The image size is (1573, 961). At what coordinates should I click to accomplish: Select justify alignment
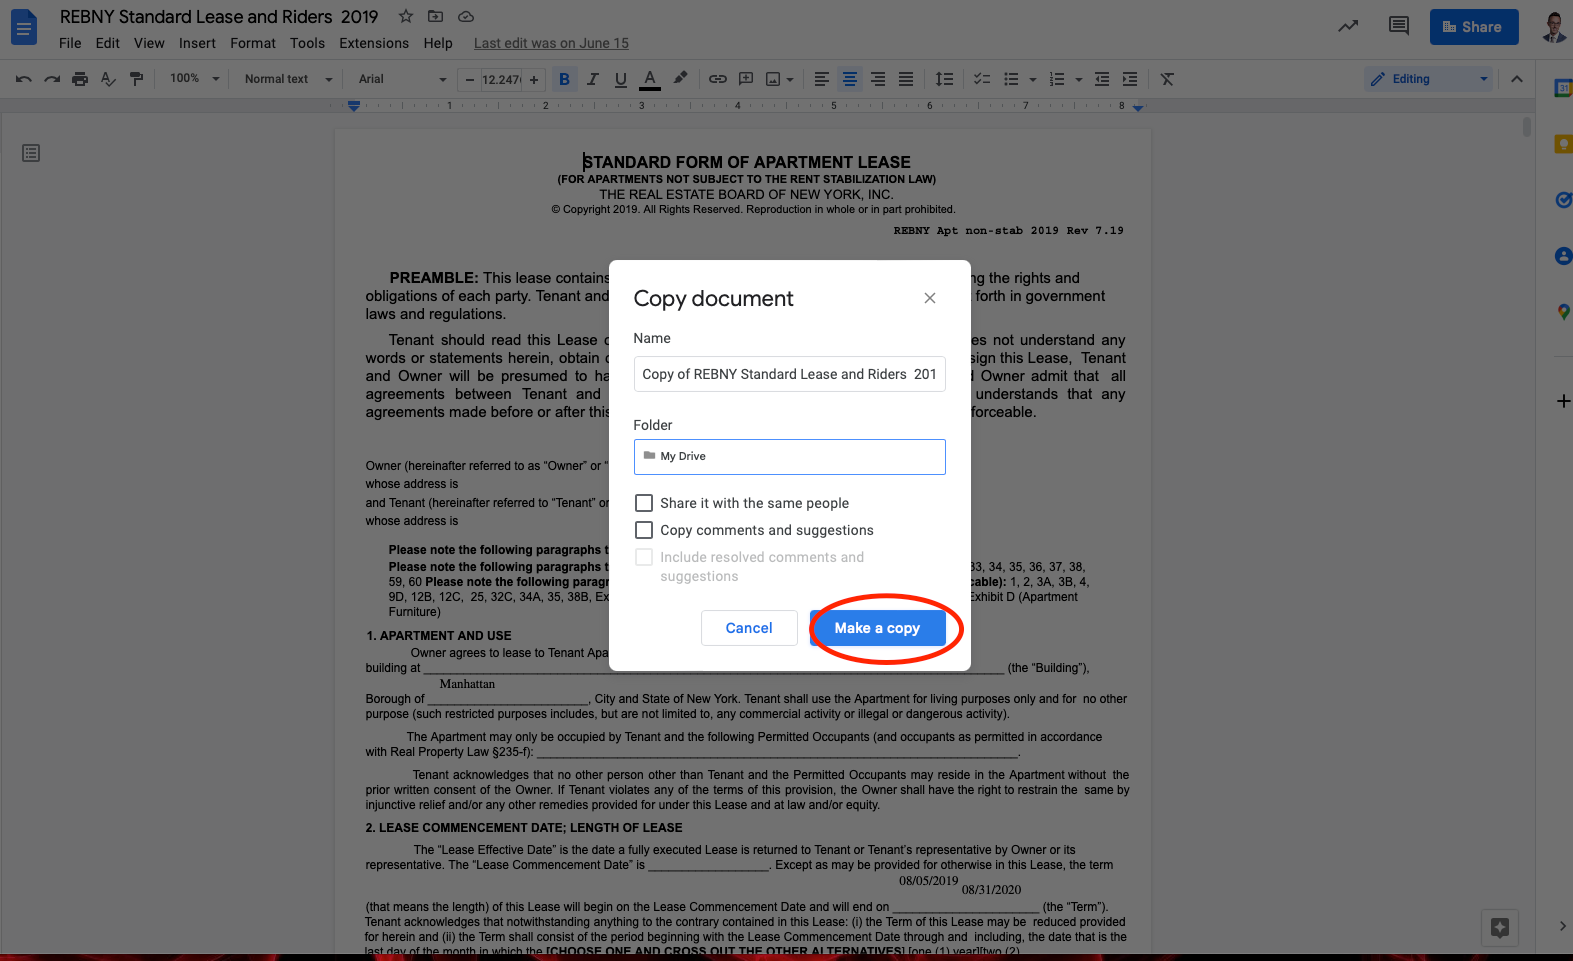906,79
